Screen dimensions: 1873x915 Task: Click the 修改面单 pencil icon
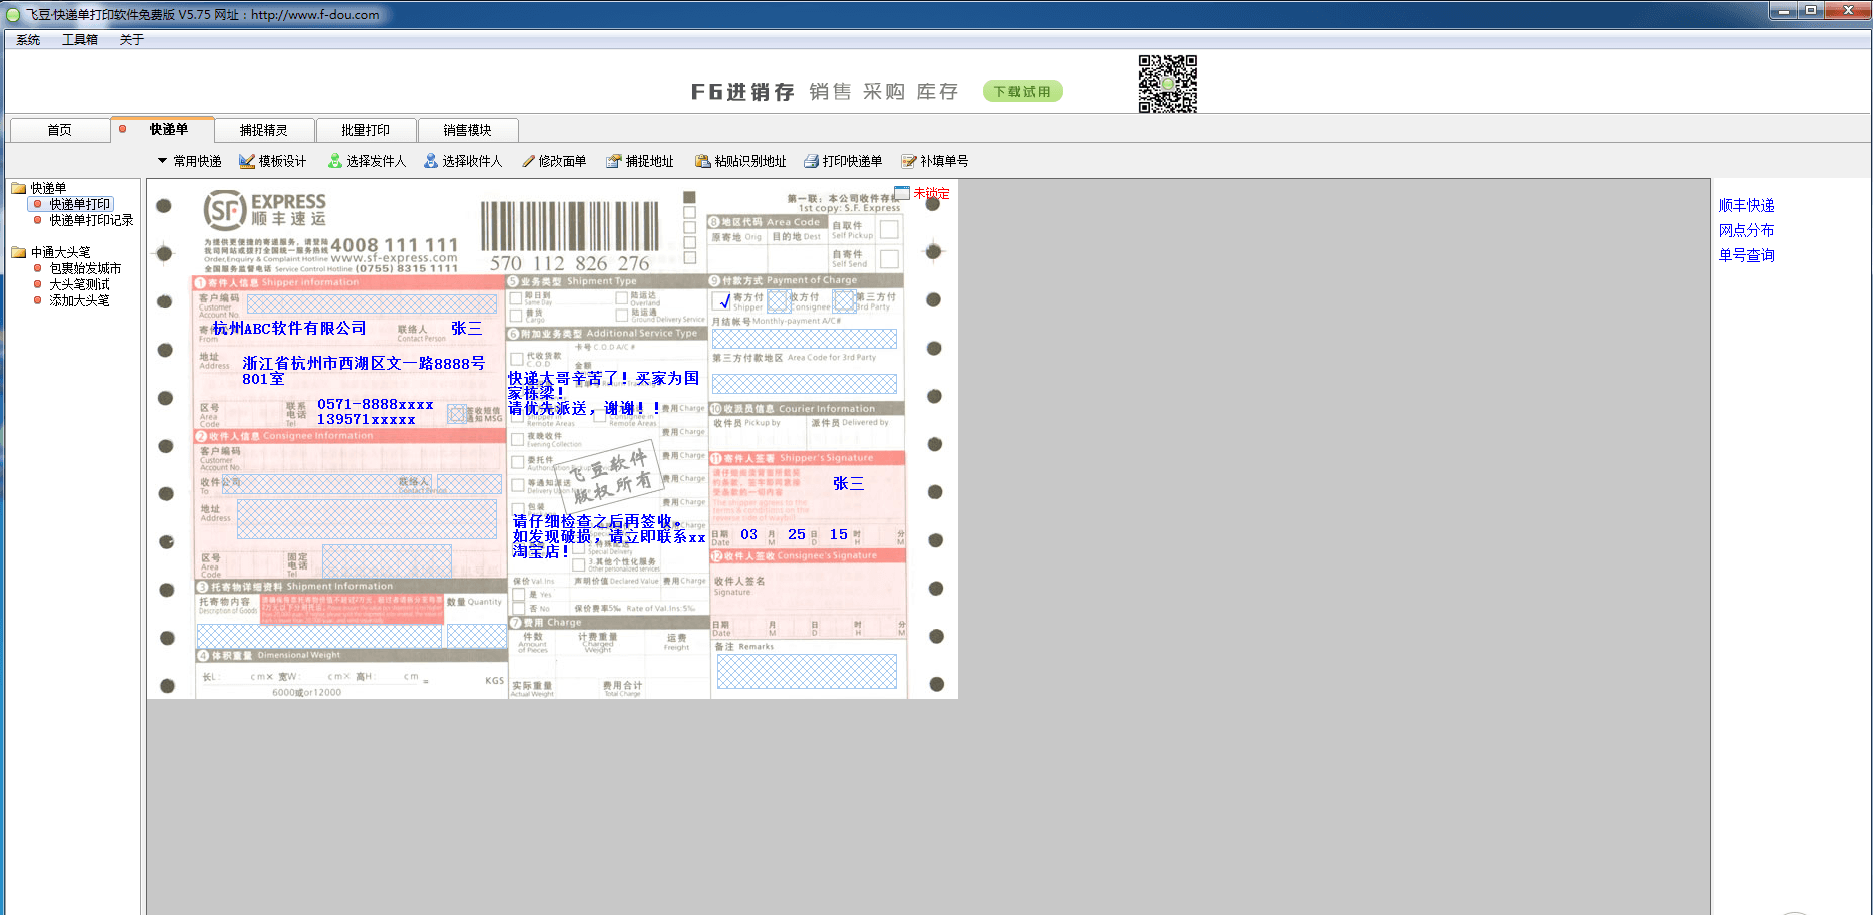pos(529,161)
